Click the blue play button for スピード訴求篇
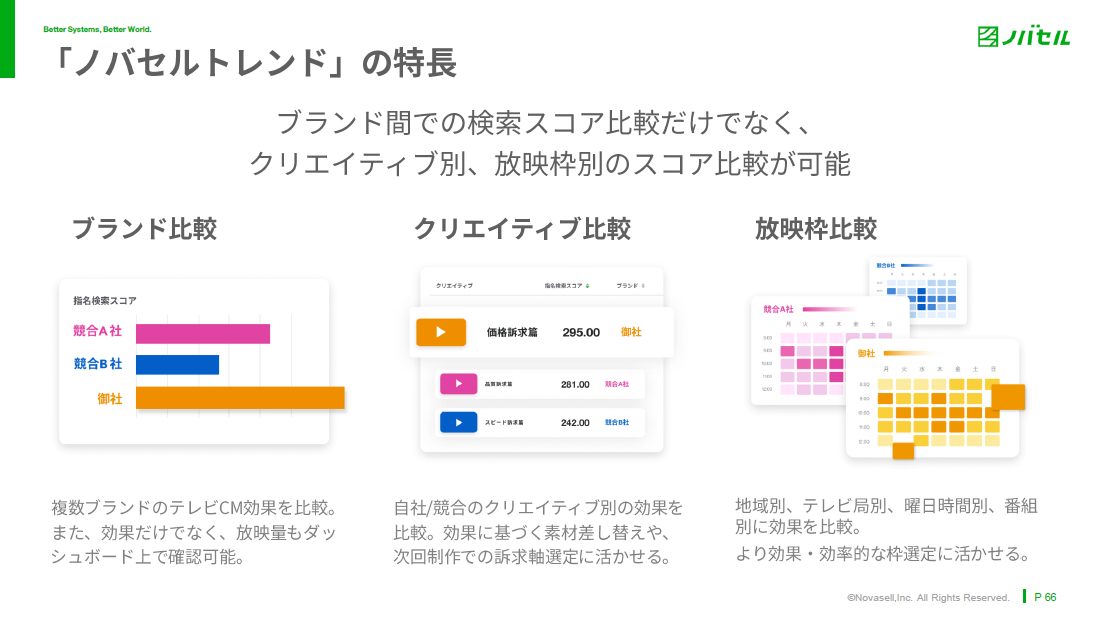Image resolution: width=1100 pixels, height=618 pixels. [x=458, y=422]
